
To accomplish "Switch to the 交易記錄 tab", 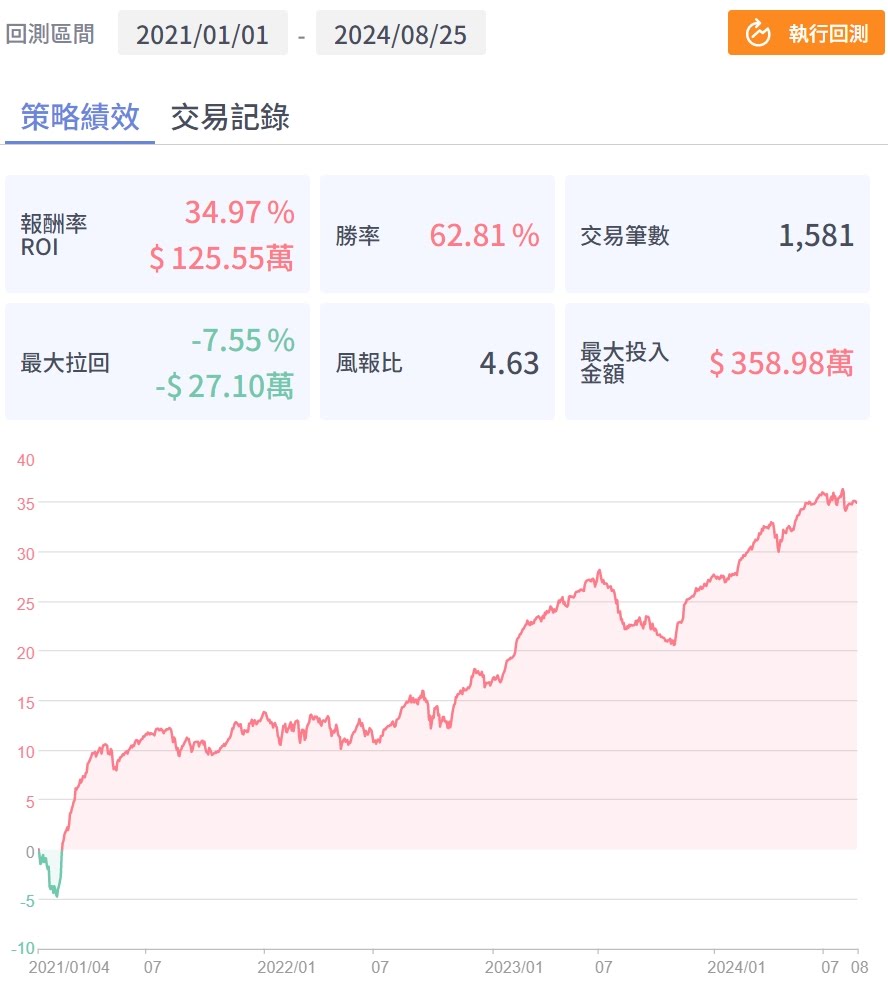I will [x=230, y=117].
